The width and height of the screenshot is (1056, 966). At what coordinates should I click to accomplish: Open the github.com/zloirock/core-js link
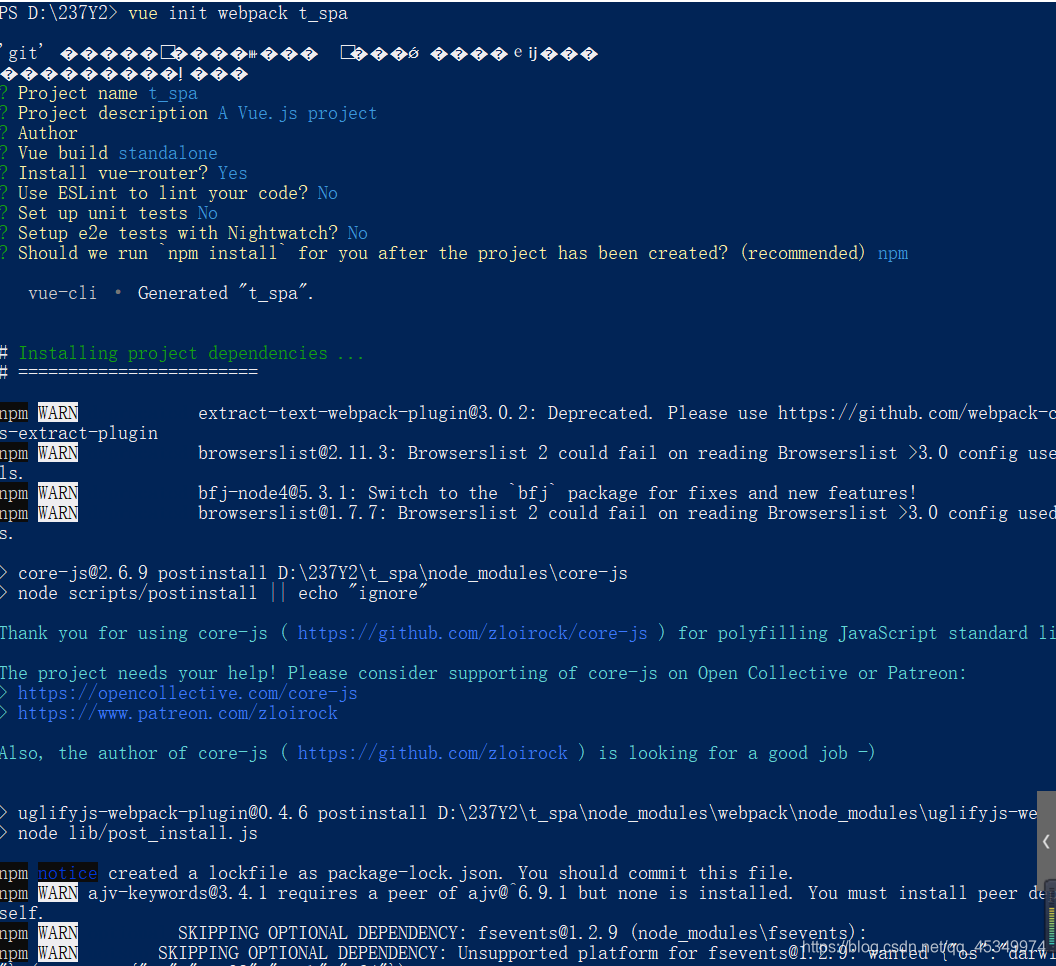472,633
